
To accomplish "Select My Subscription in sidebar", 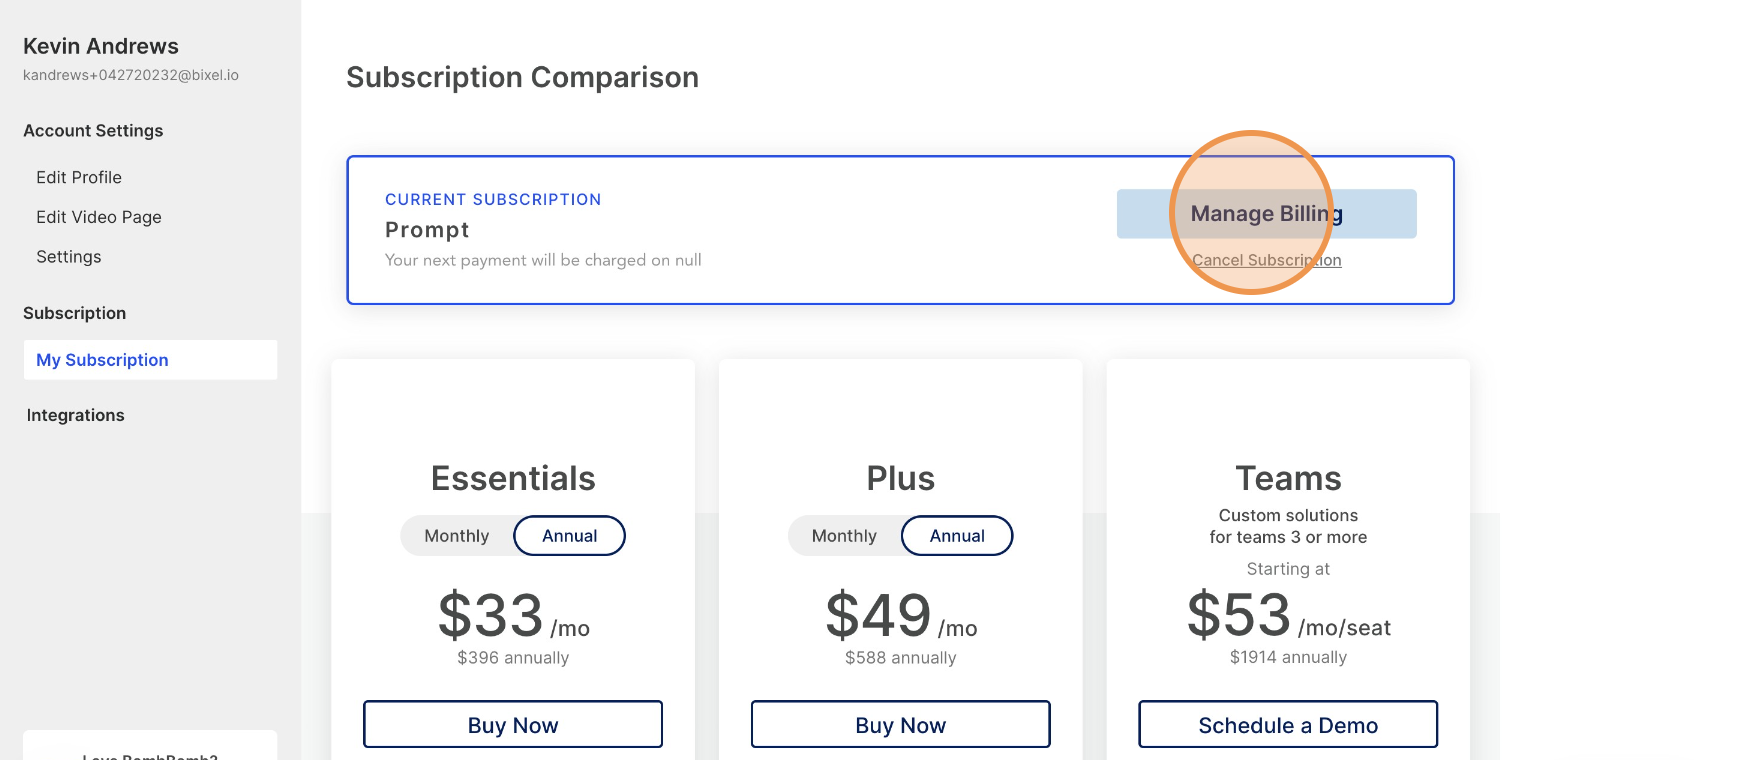I will pos(150,360).
